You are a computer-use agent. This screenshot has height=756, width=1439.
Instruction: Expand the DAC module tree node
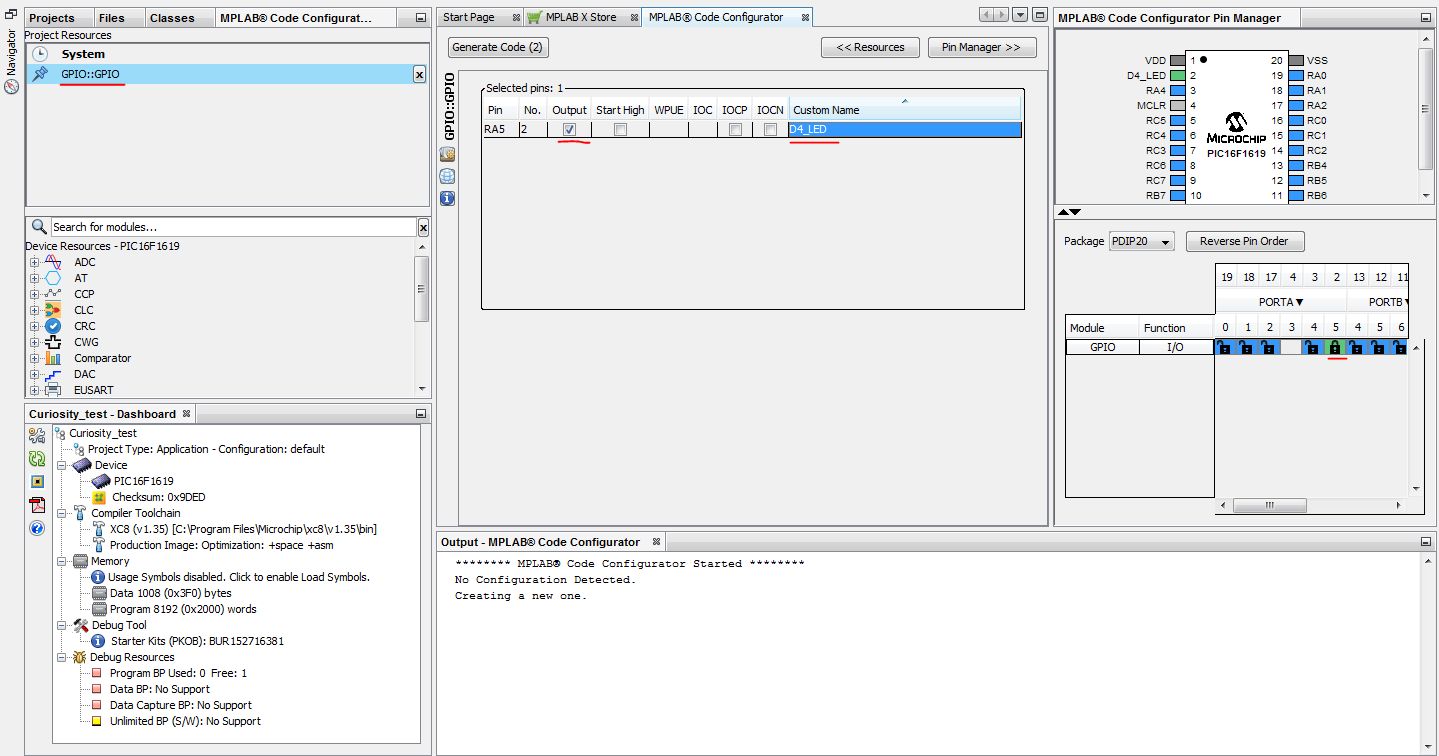(35, 374)
